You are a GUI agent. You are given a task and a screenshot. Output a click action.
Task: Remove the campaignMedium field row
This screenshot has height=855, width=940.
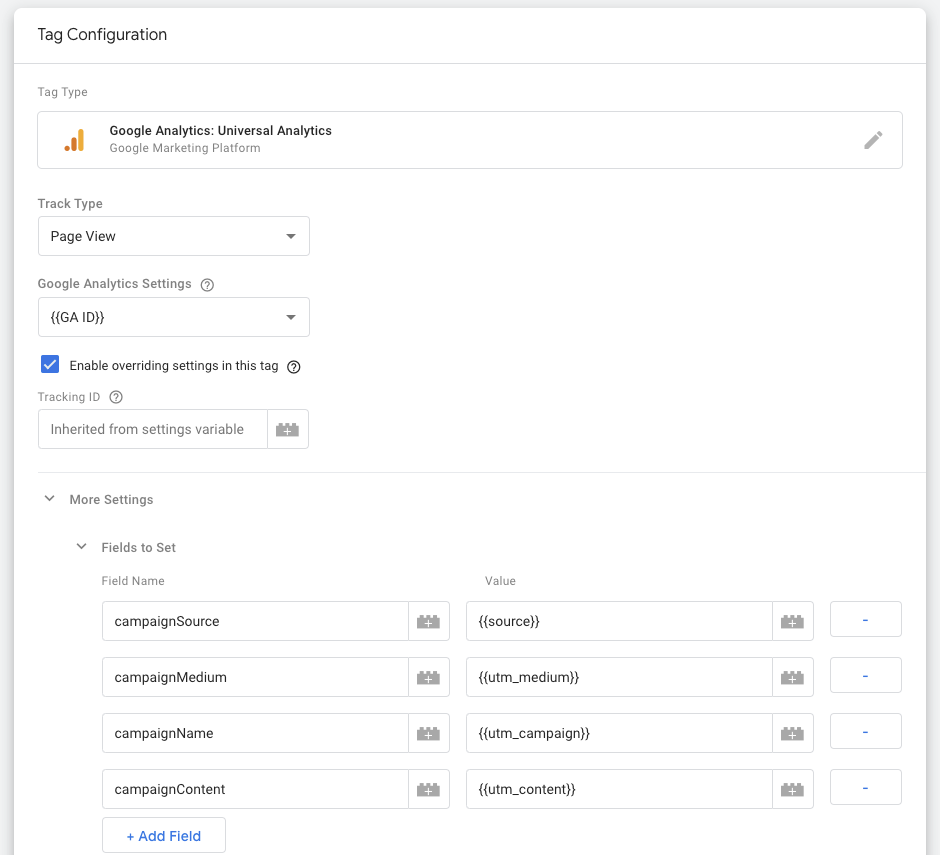(866, 675)
